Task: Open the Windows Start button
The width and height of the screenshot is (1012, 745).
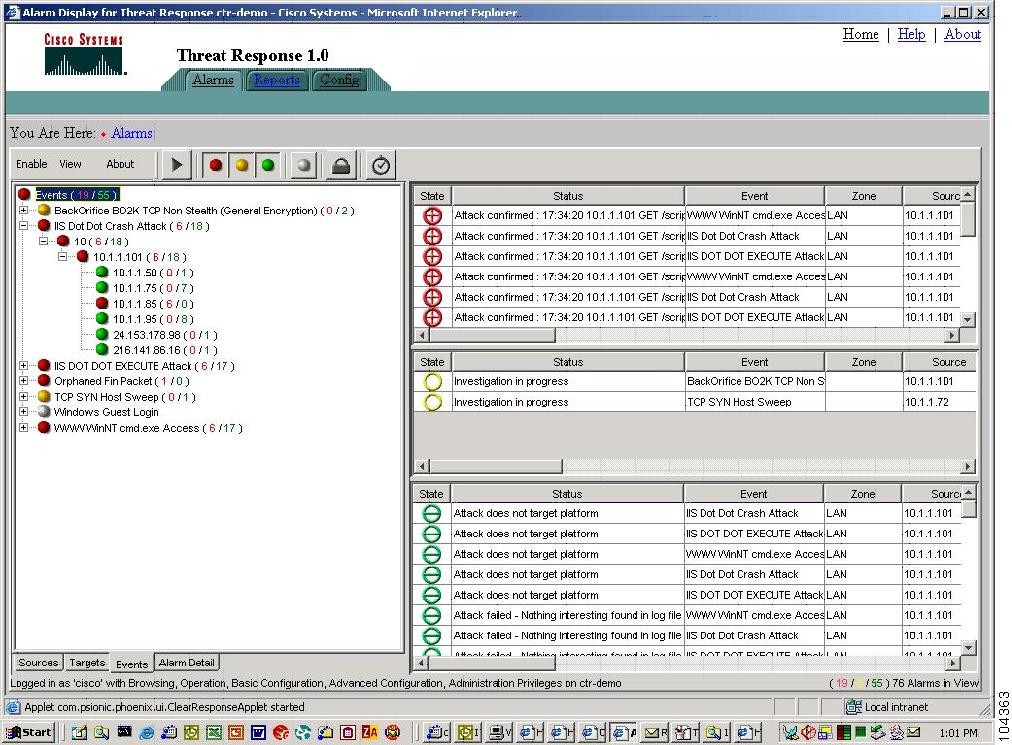Action: pyautogui.click(x=29, y=732)
